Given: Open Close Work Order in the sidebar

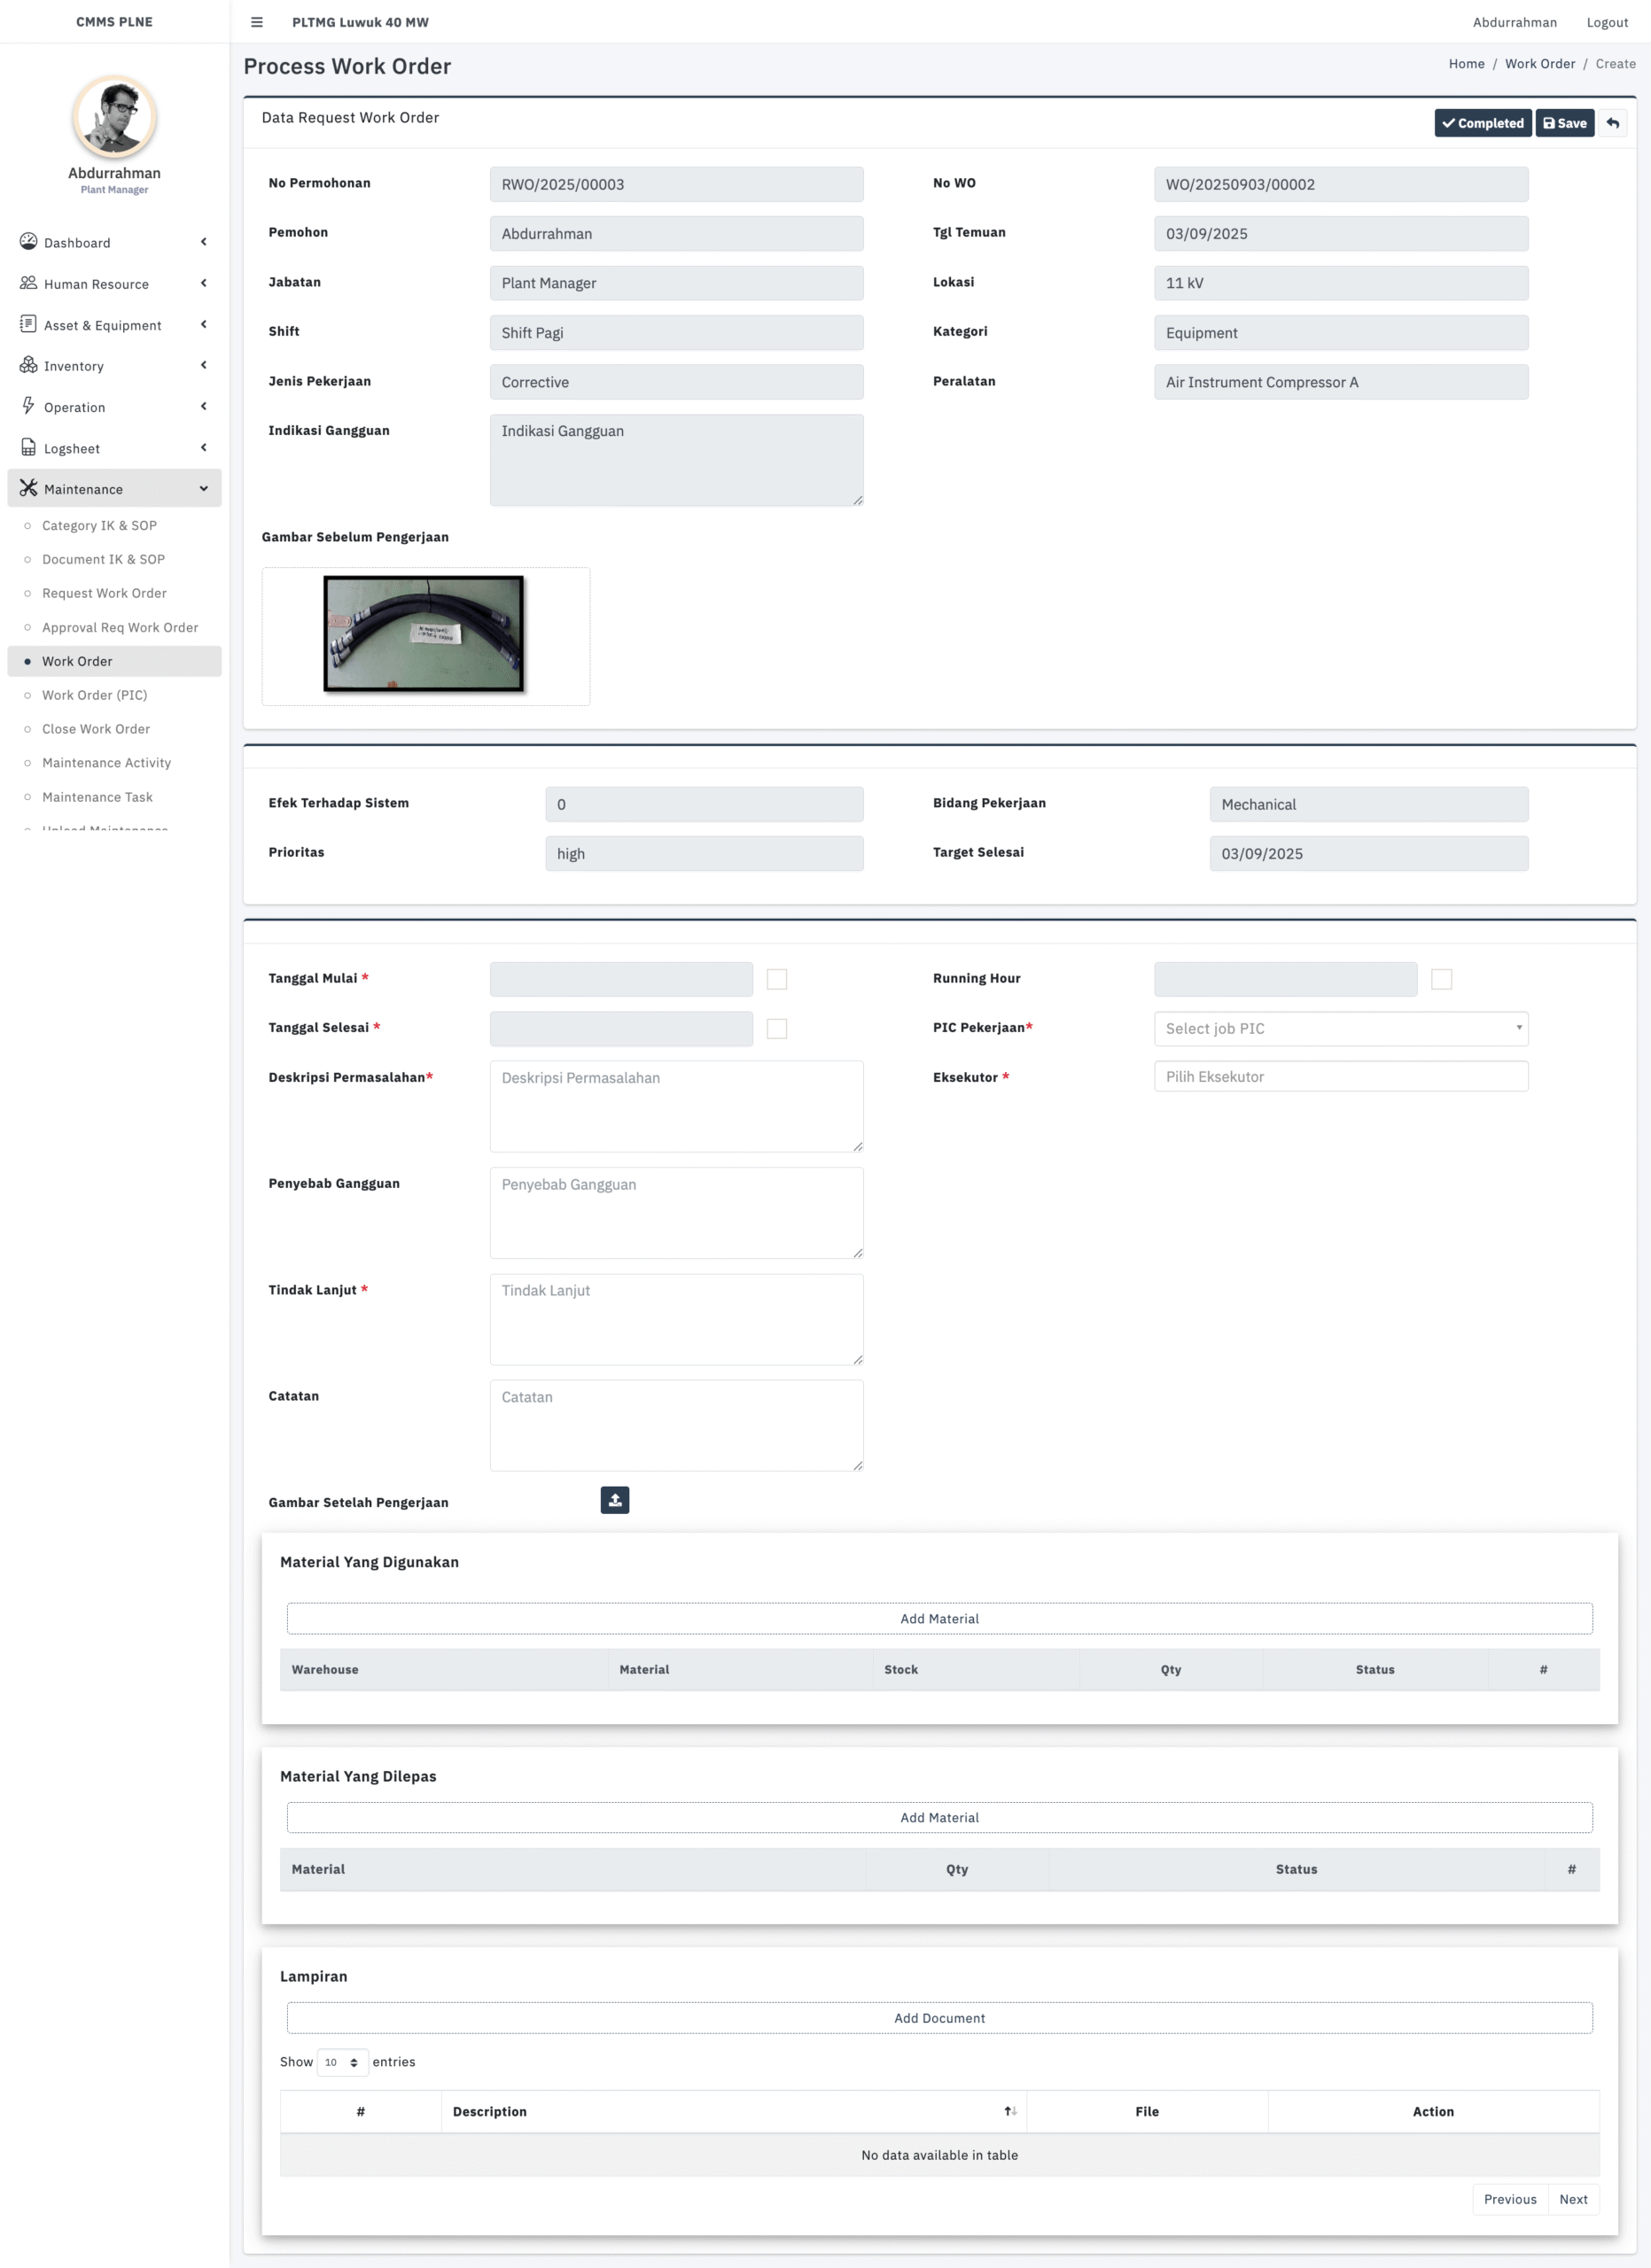Looking at the screenshot, I should (96, 729).
